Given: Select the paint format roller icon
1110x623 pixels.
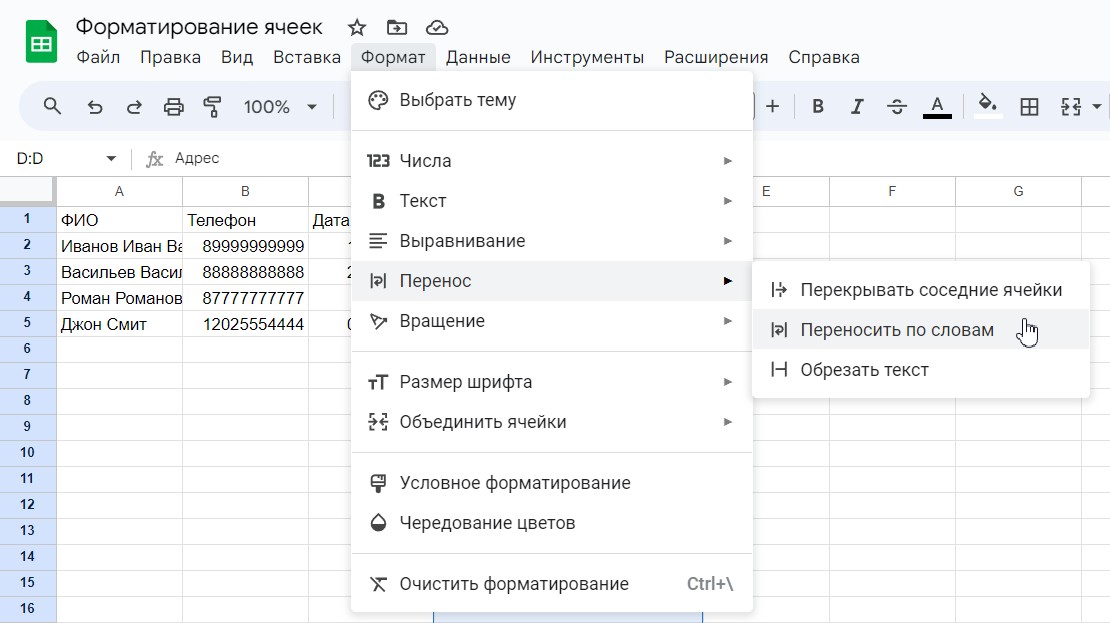Looking at the screenshot, I should (212, 106).
